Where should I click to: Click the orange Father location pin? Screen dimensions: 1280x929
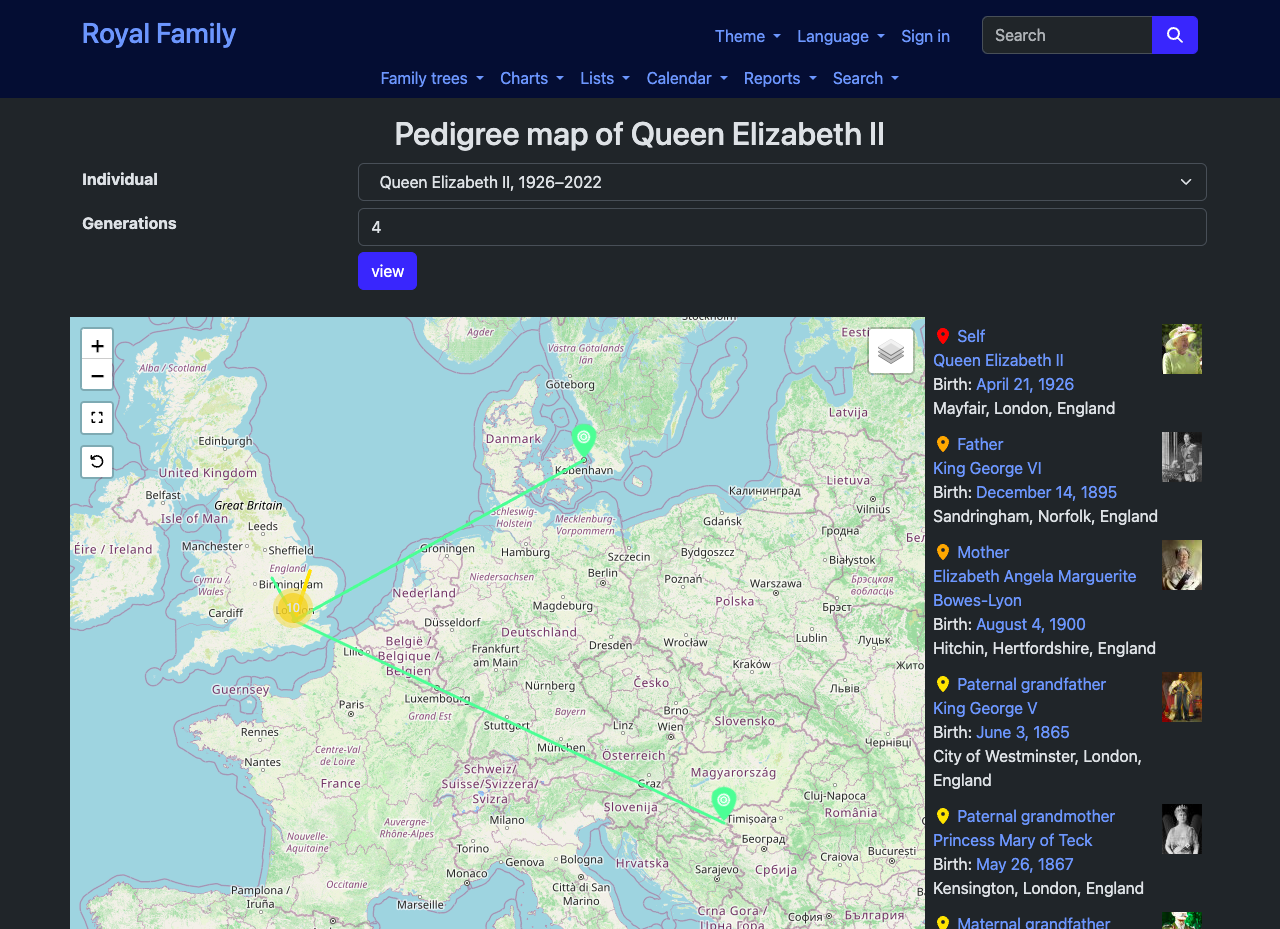click(943, 444)
